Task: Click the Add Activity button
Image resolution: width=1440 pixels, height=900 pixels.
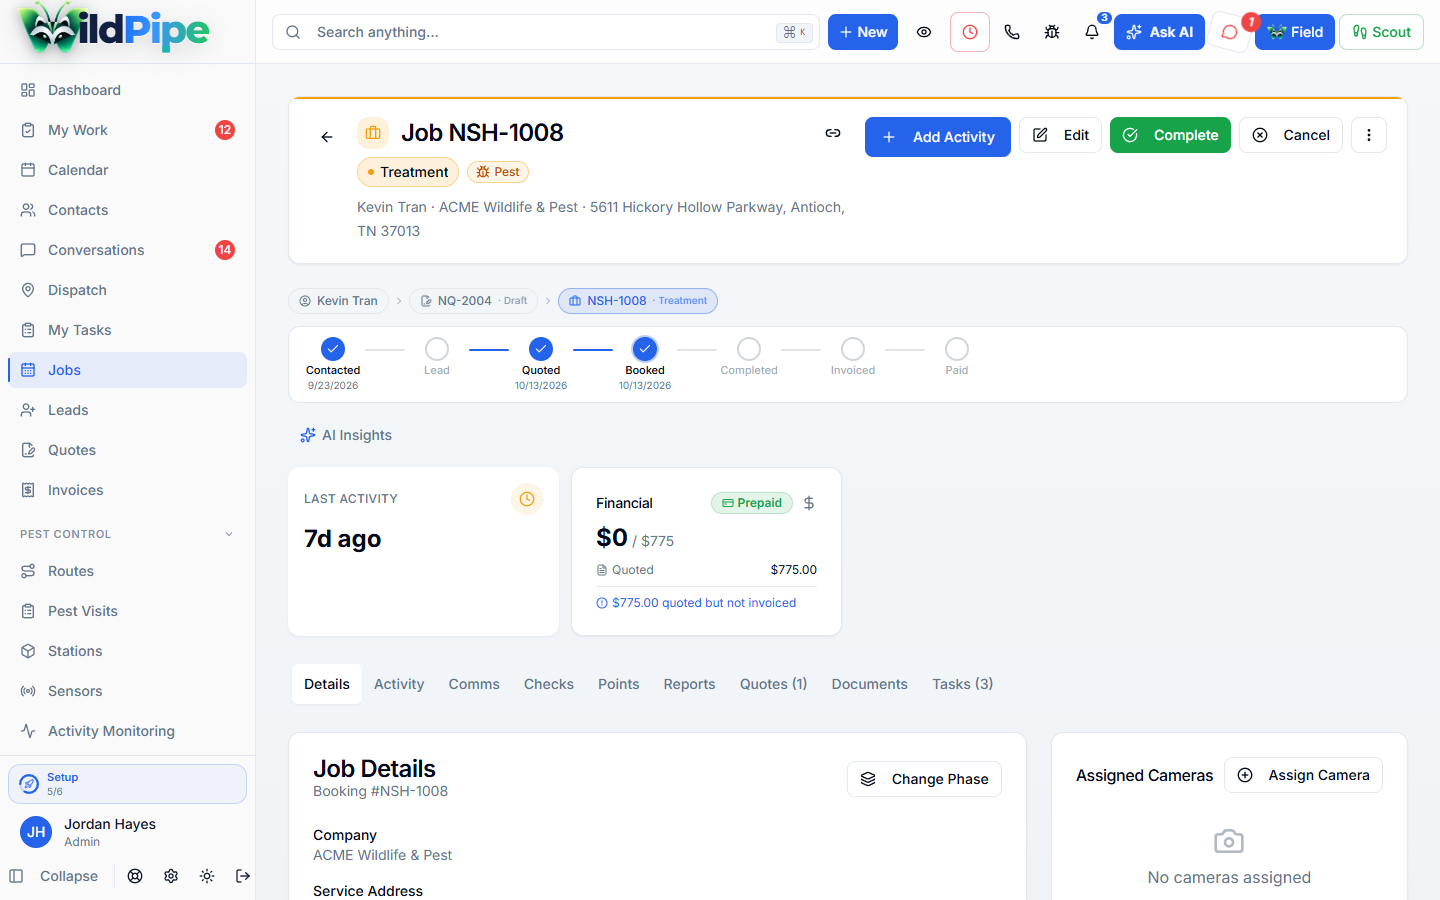Action: 938,137
